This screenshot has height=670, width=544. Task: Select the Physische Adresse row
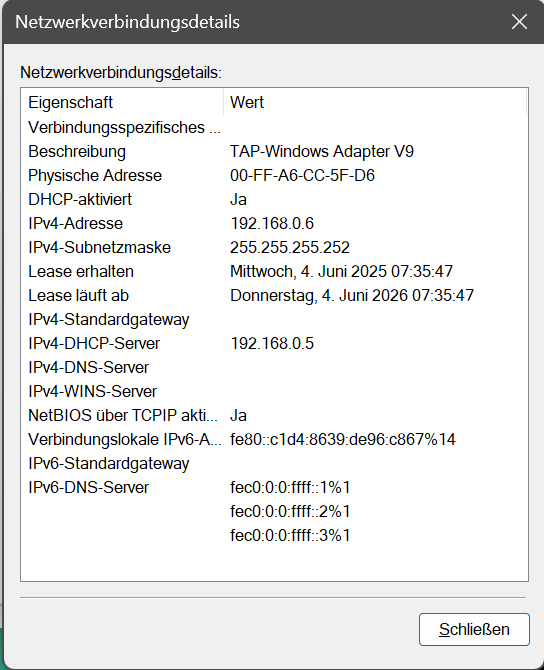(274, 176)
